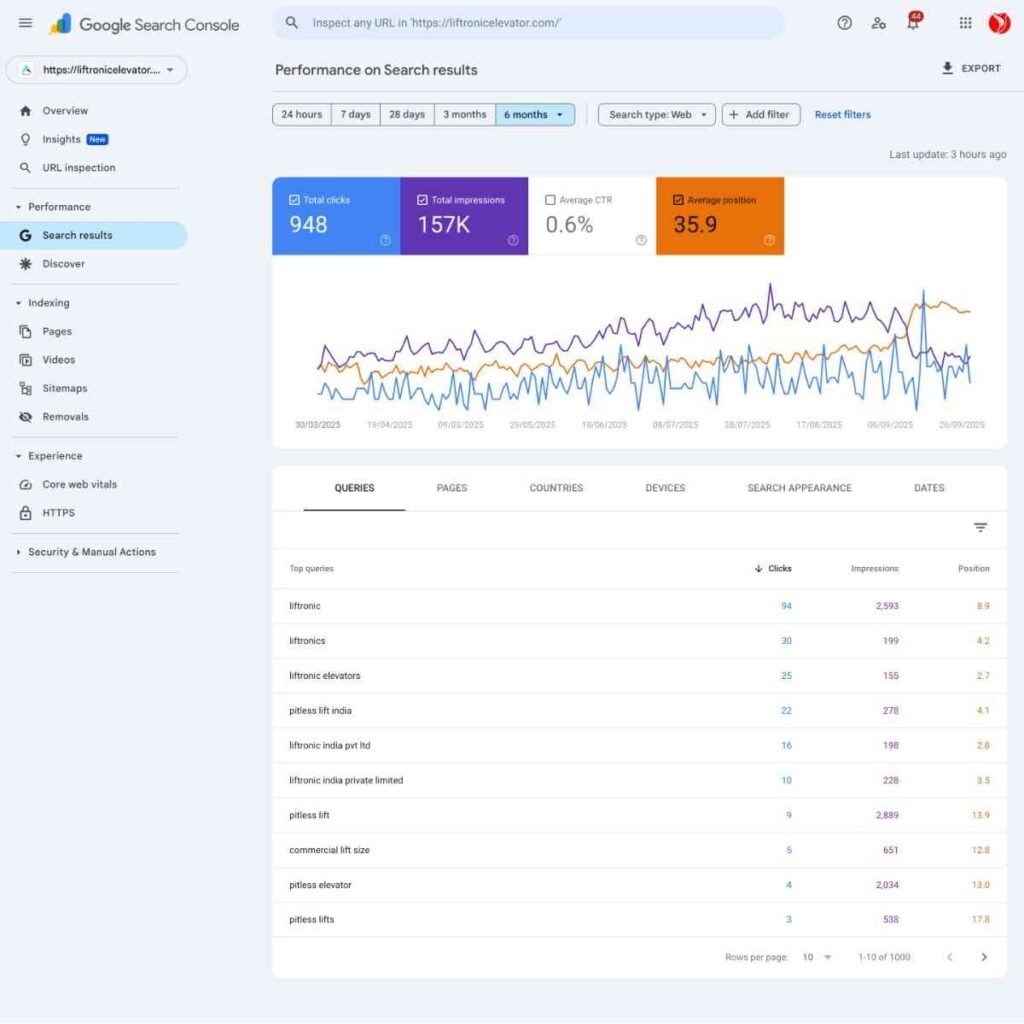Viewport: 1024px width, 1024px height.
Task: Click the URL inspection search field
Action: pos(528,22)
